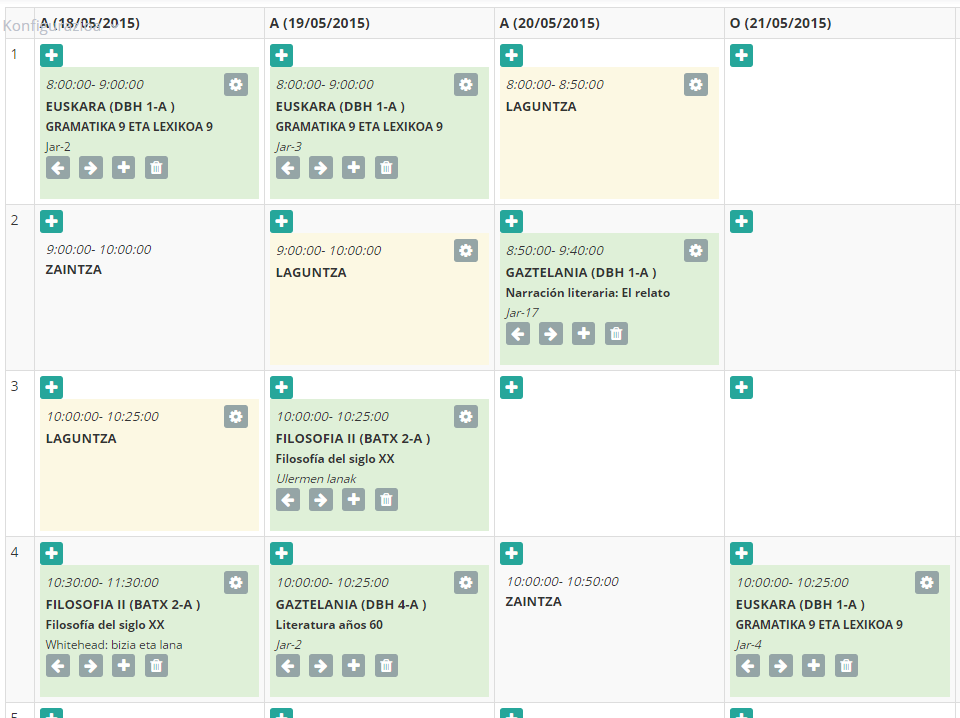The height and width of the screenshot is (718, 960).
Task: Delete the GAZTELANIA DBH 4-A Jar-2 session
Action: [386, 665]
